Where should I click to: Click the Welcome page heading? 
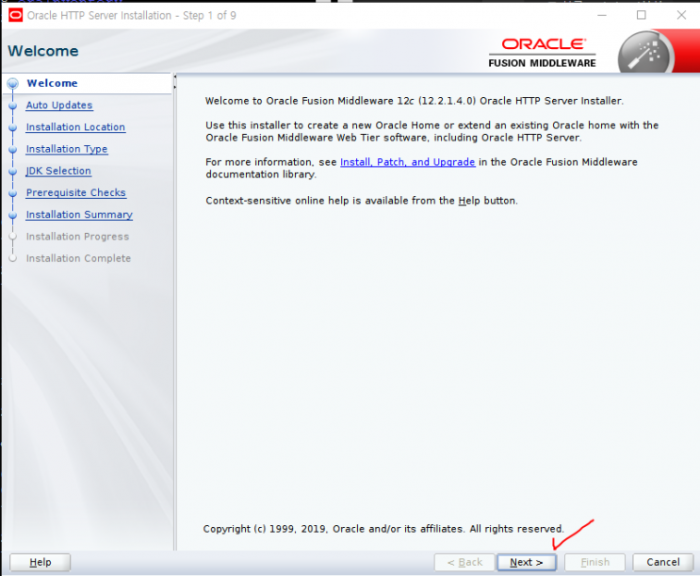coord(43,51)
